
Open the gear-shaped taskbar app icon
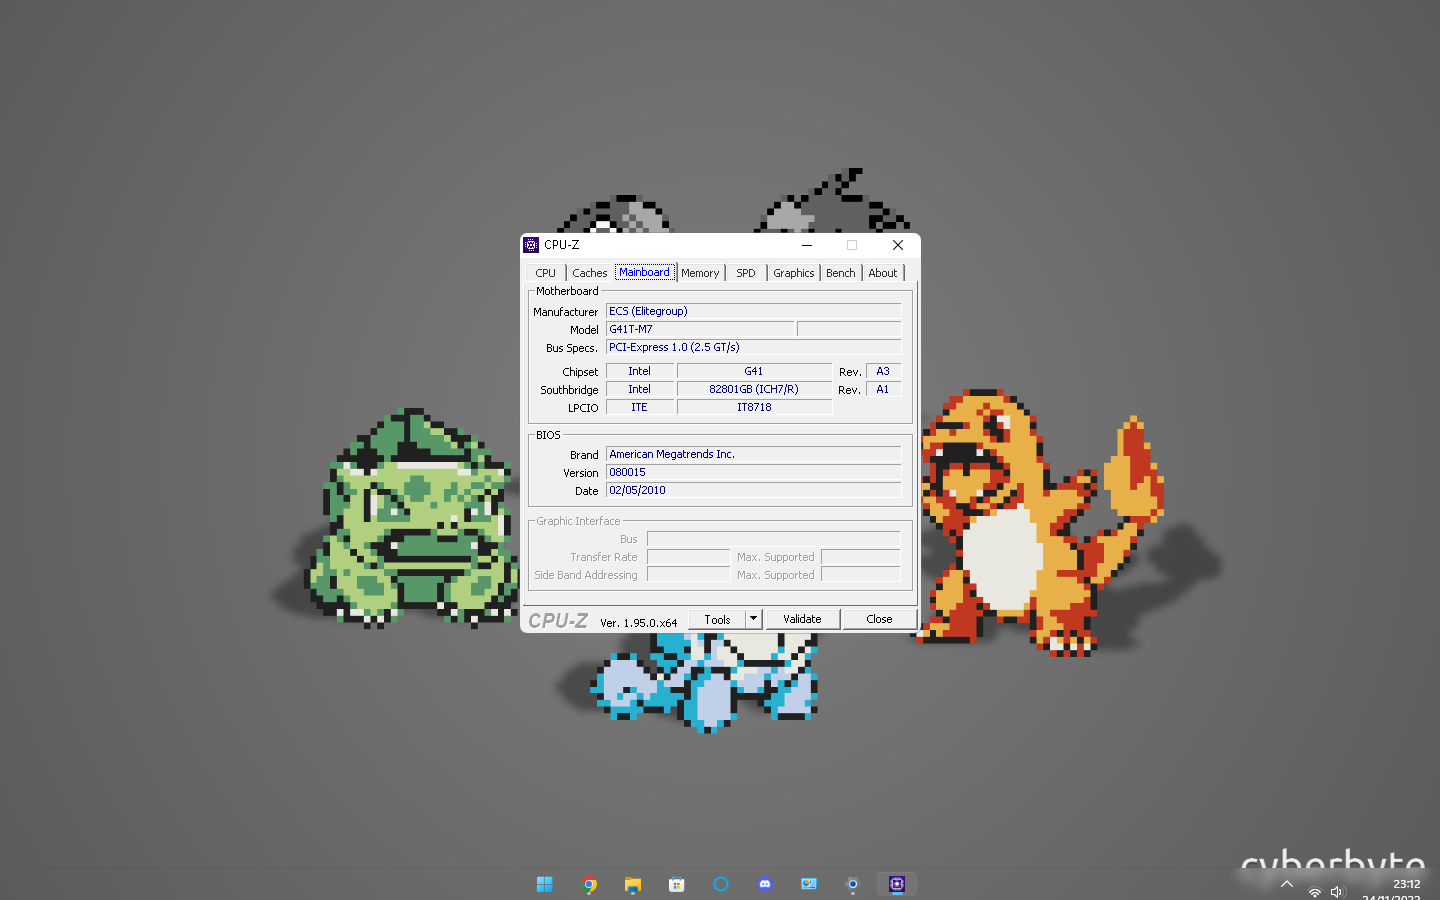click(853, 884)
